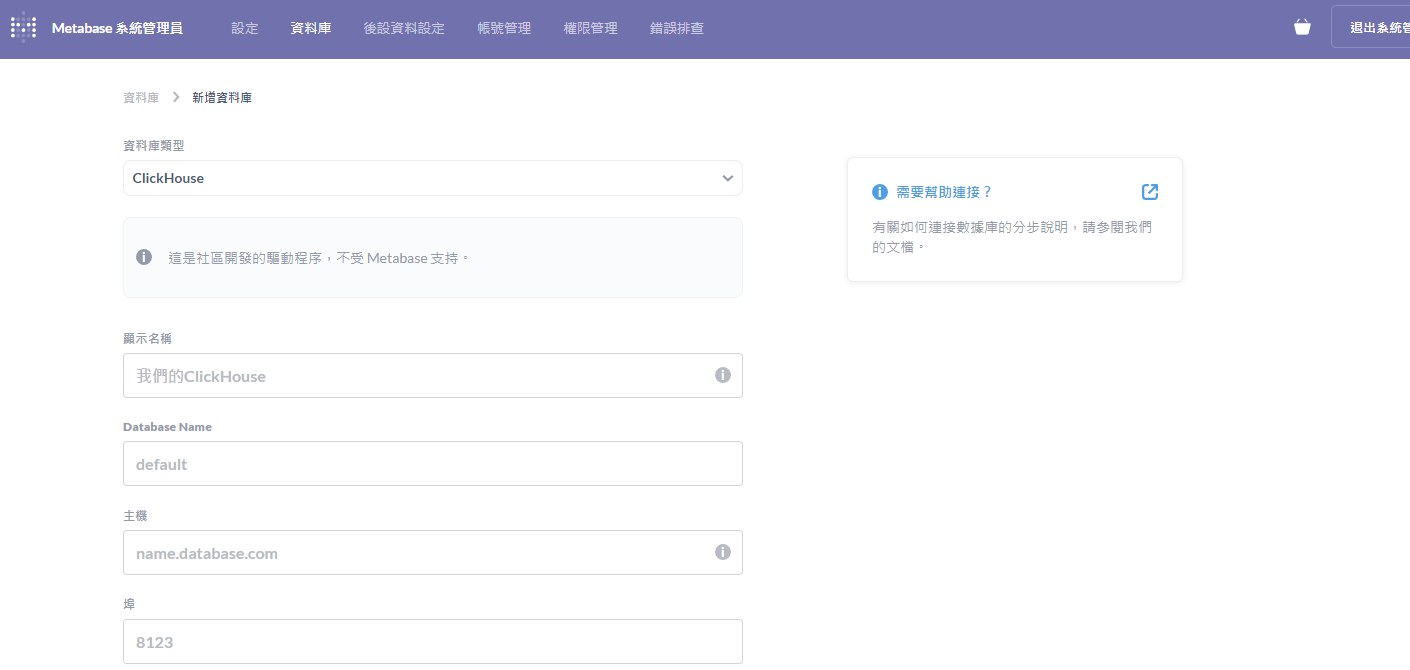Click the help card description text
Viewport: 1410px width, 670px height.
coord(1012,237)
